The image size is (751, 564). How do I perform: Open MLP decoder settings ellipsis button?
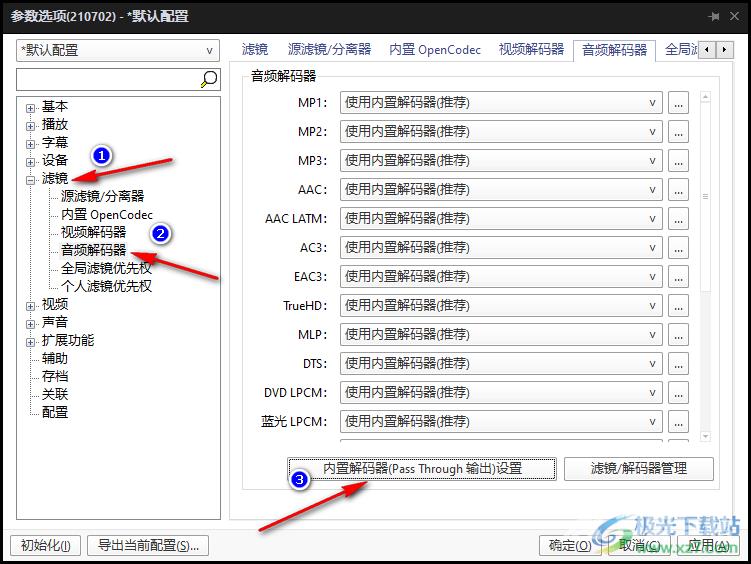click(x=678, y=334)
